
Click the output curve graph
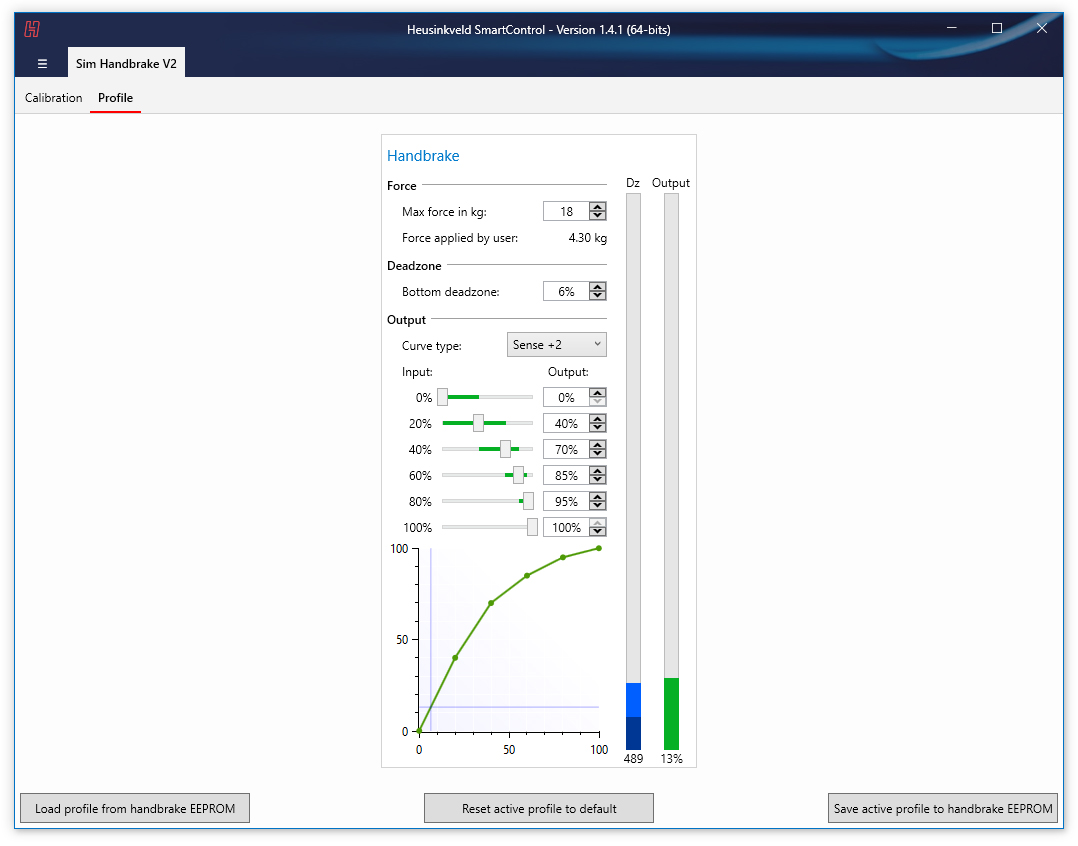pyautogui.click(x=509, y=640)
